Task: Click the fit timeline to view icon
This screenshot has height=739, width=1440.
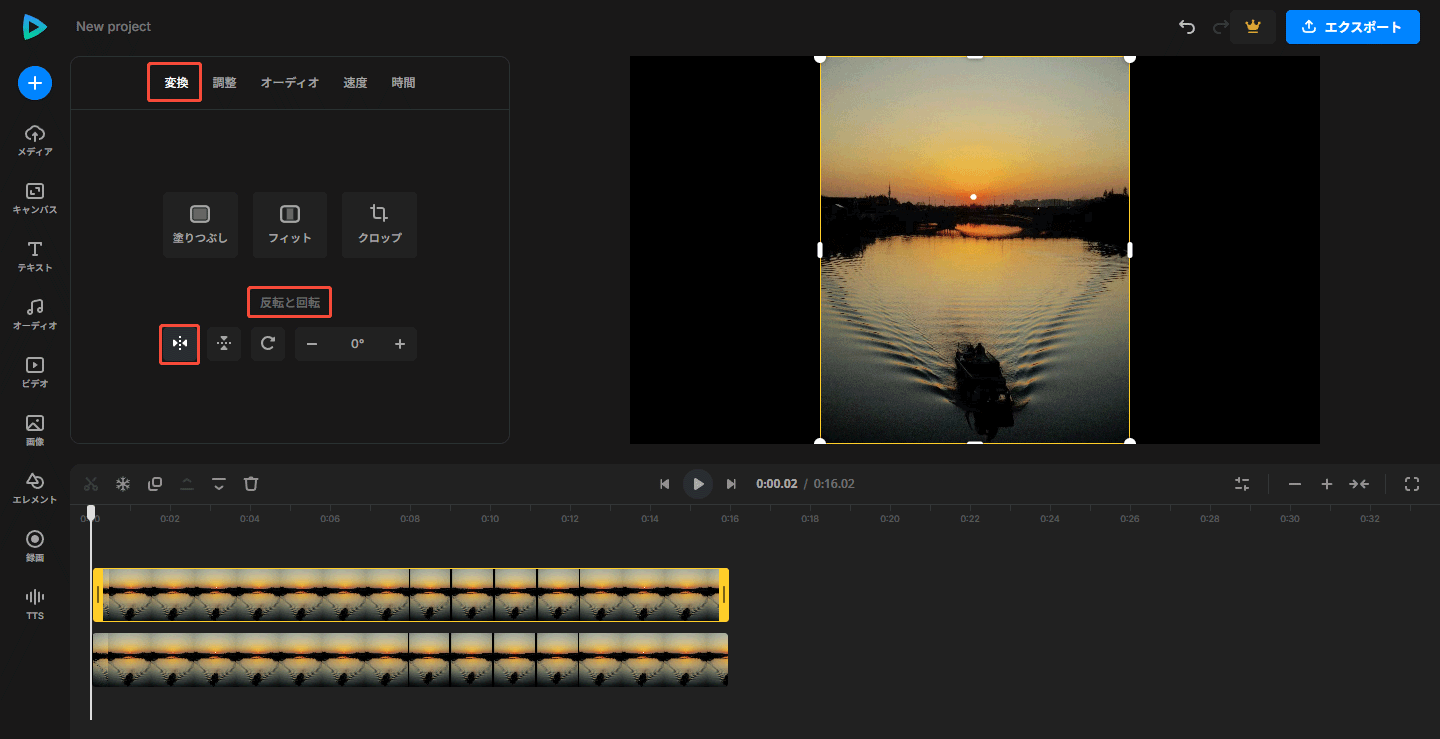Action: pyautogui.click(x=1359, y=484)
